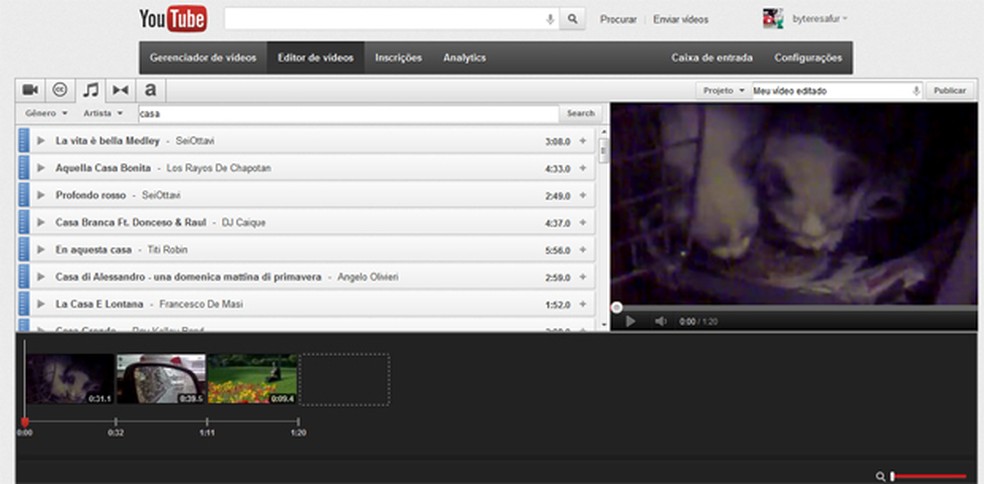Click artist name Los Rayos De Chapotan
Viewport: 984px width, 484px height.
tap(219, 168)
